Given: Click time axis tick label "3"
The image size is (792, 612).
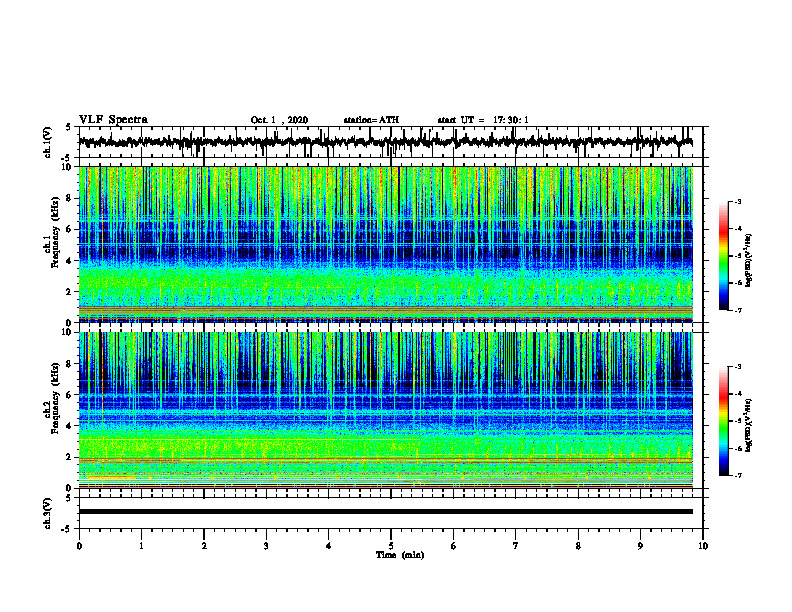Looking at the screenshot, I should tap(266, 546).
